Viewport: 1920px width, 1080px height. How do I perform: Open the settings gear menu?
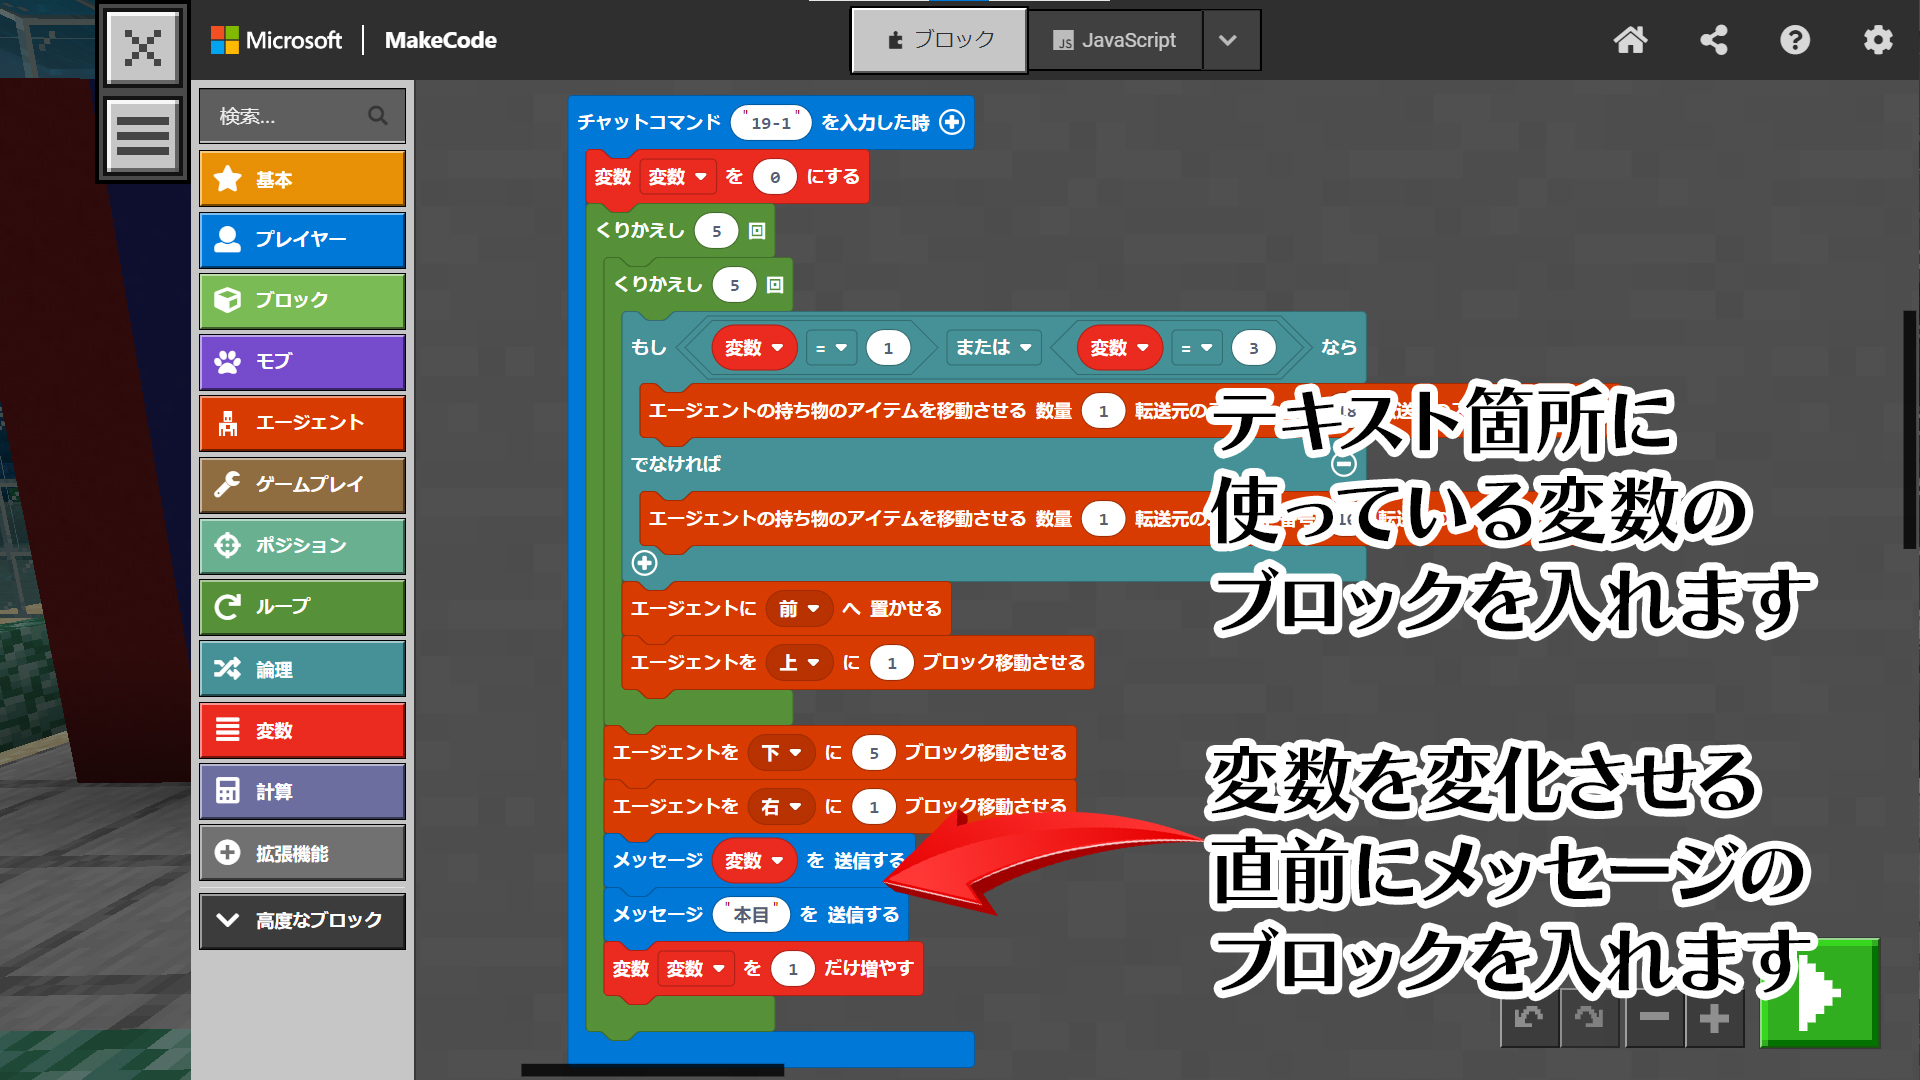[x=1877, y=40]
